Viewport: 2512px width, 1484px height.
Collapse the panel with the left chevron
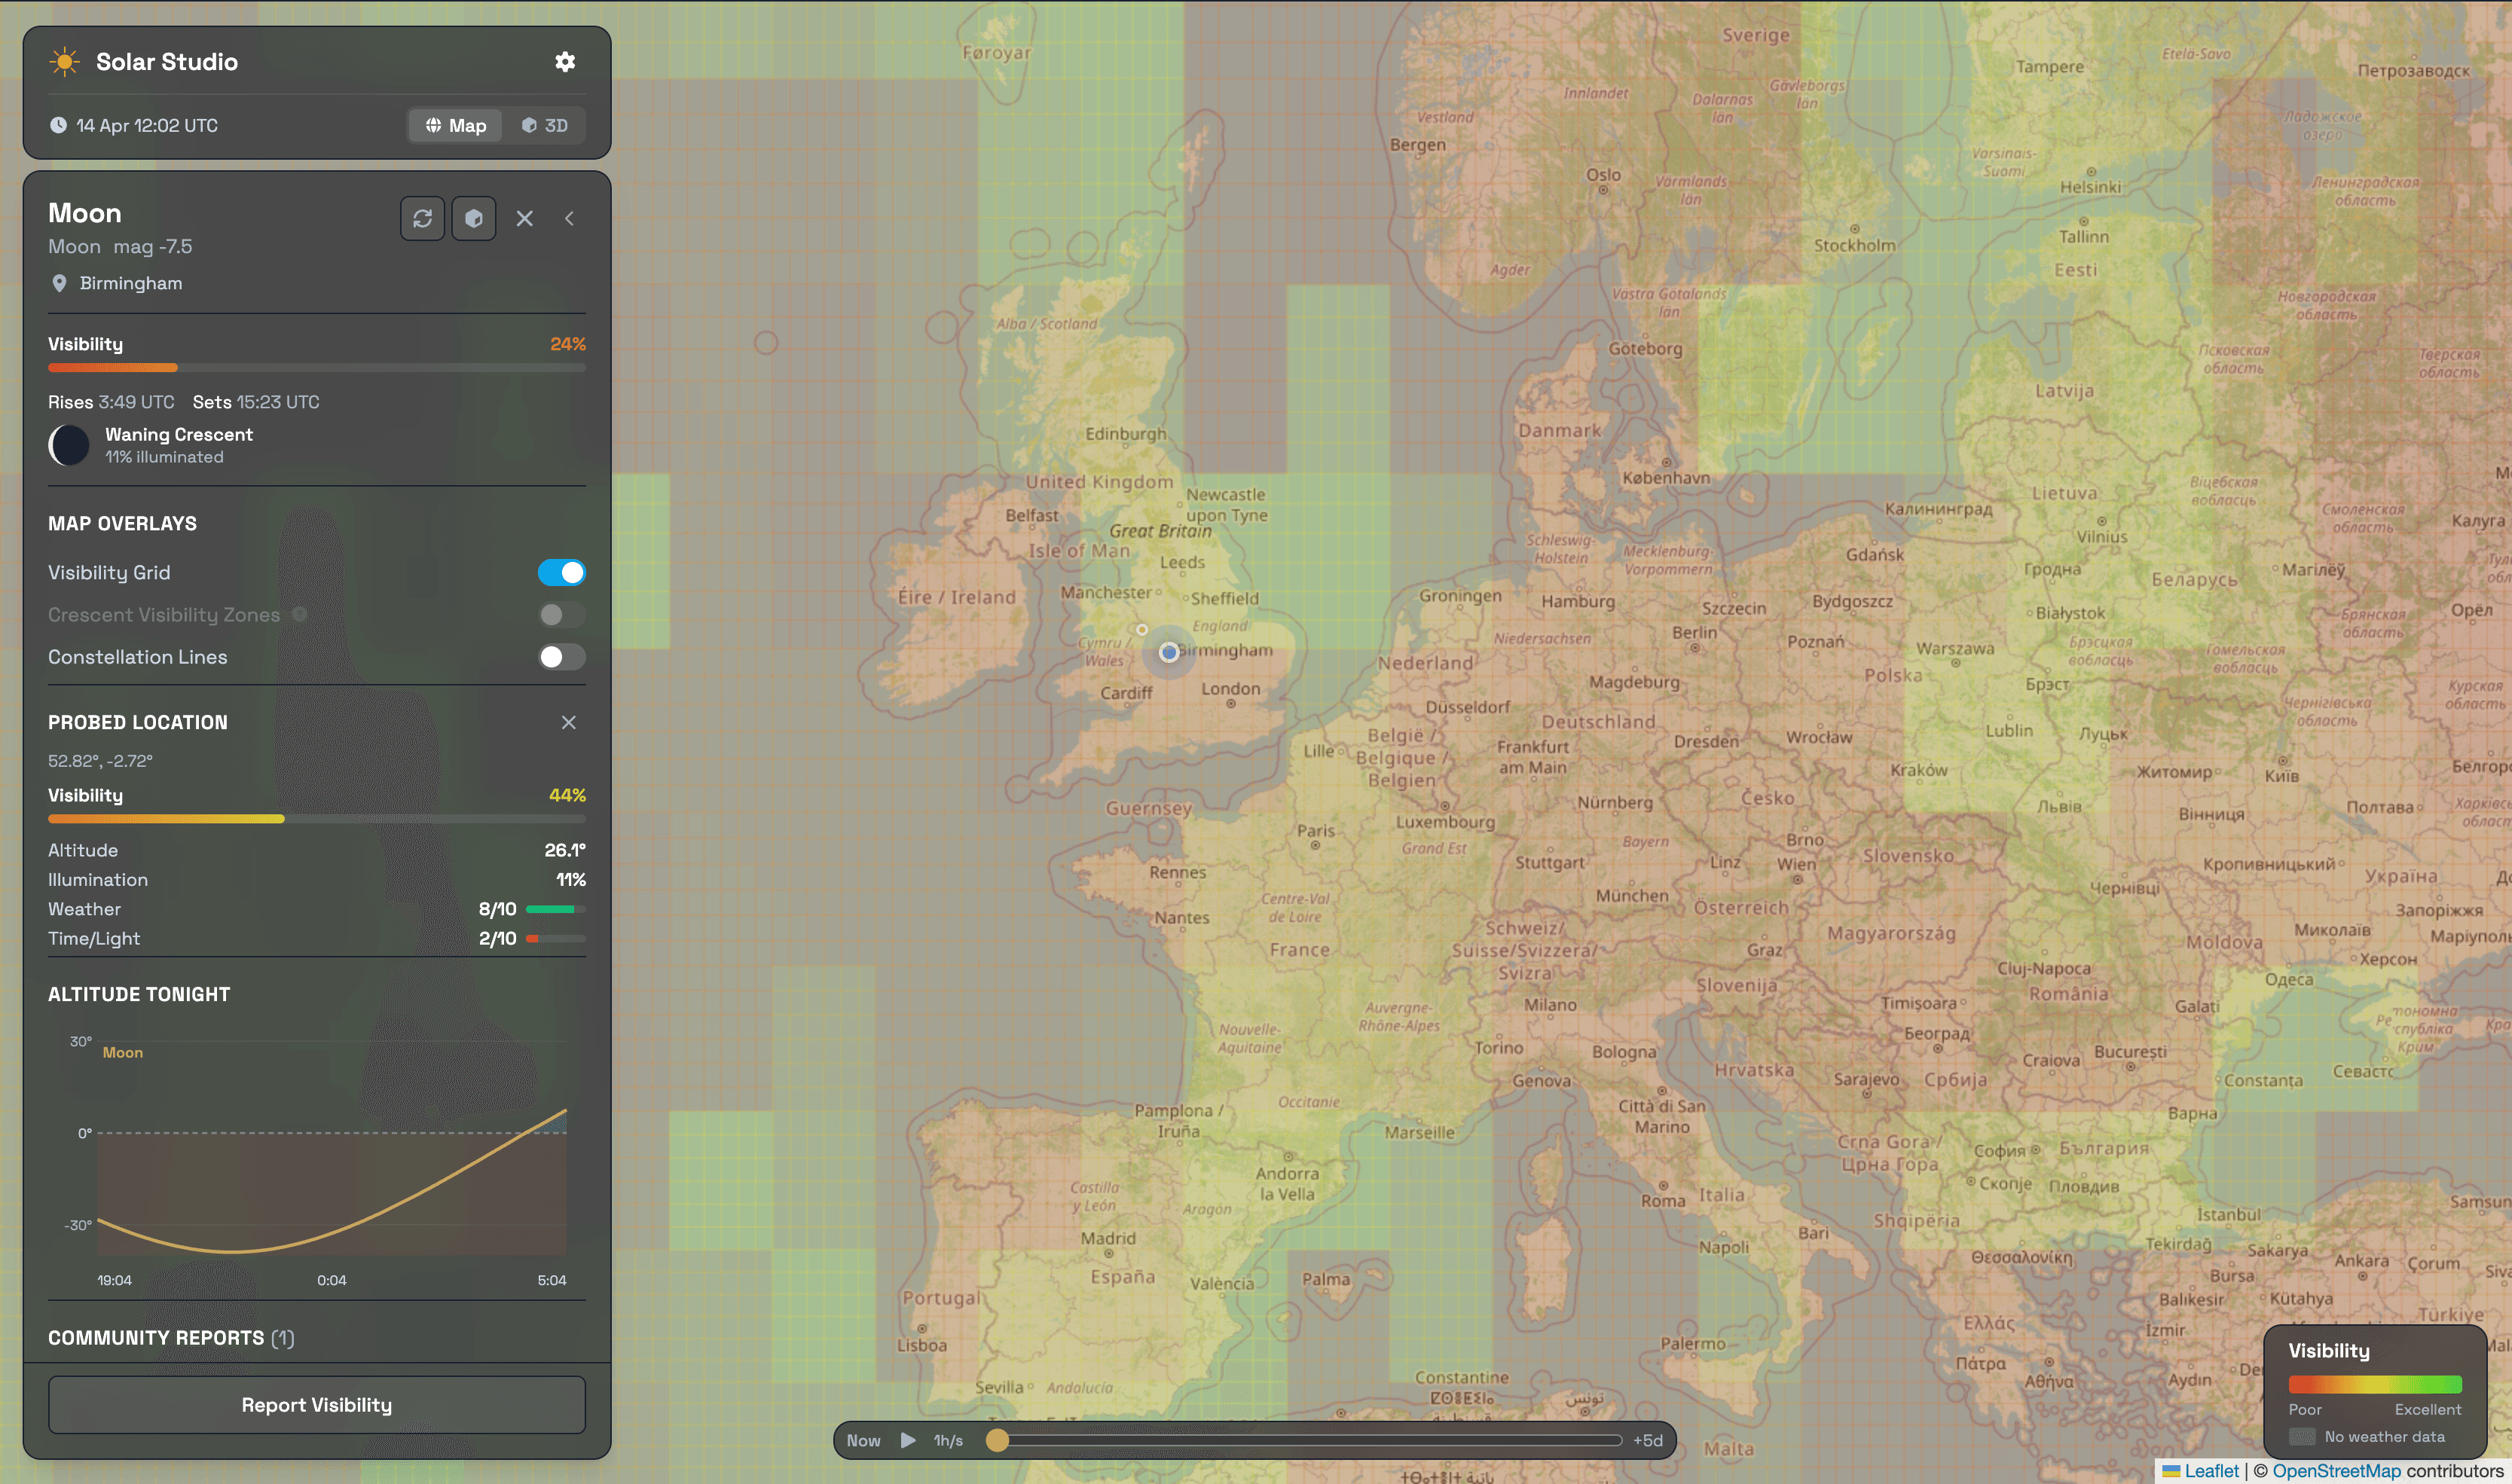569,218
